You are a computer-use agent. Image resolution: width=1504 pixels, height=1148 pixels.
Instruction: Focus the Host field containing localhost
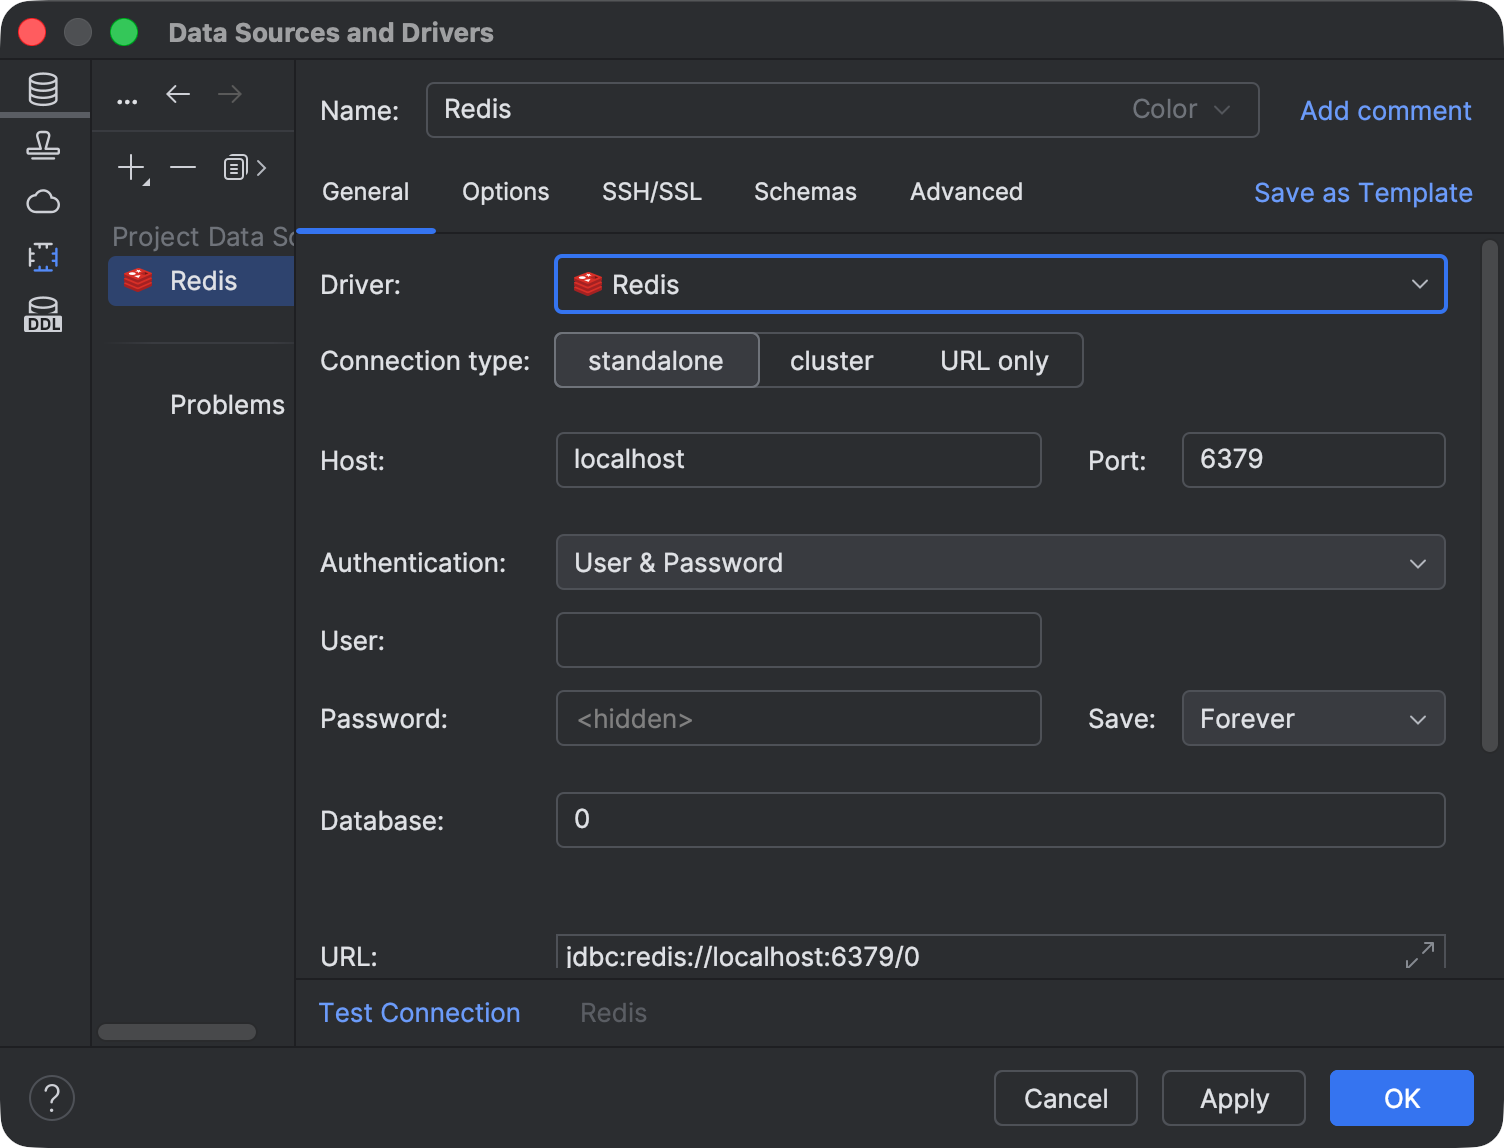tap(799, 460)
